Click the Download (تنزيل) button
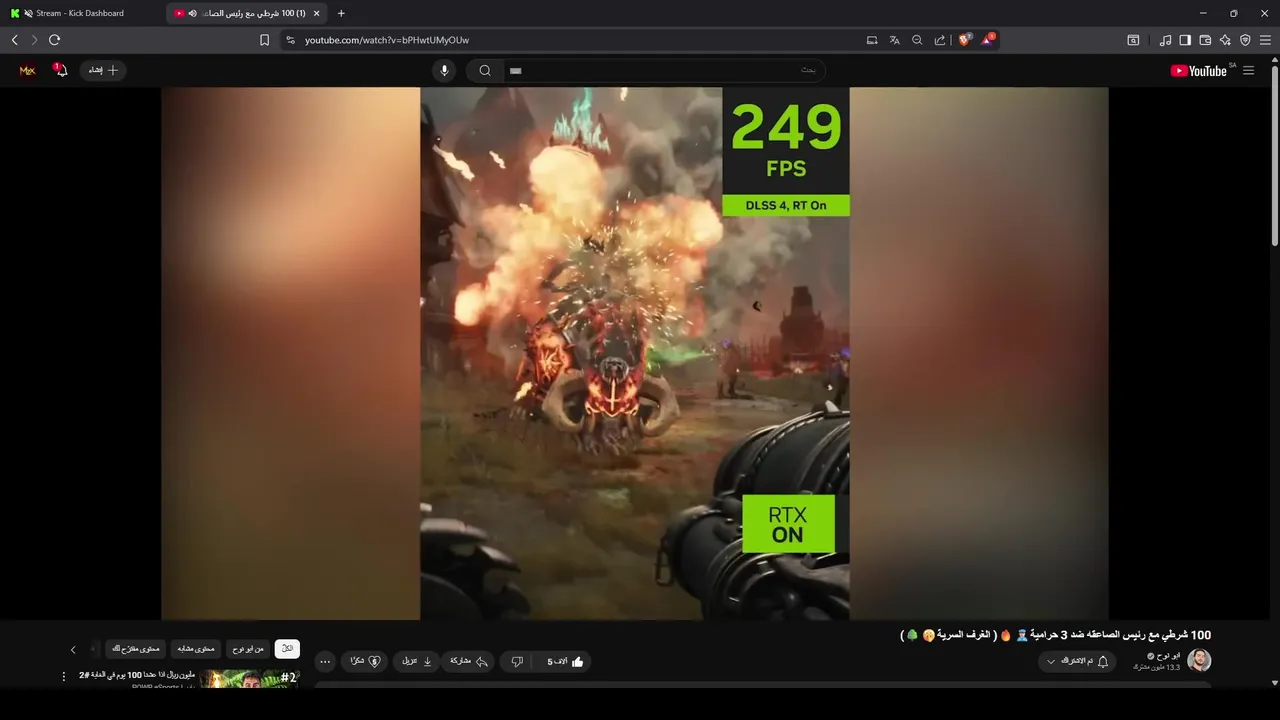Viewport: 1280px width, 720px height. (417, 661)
